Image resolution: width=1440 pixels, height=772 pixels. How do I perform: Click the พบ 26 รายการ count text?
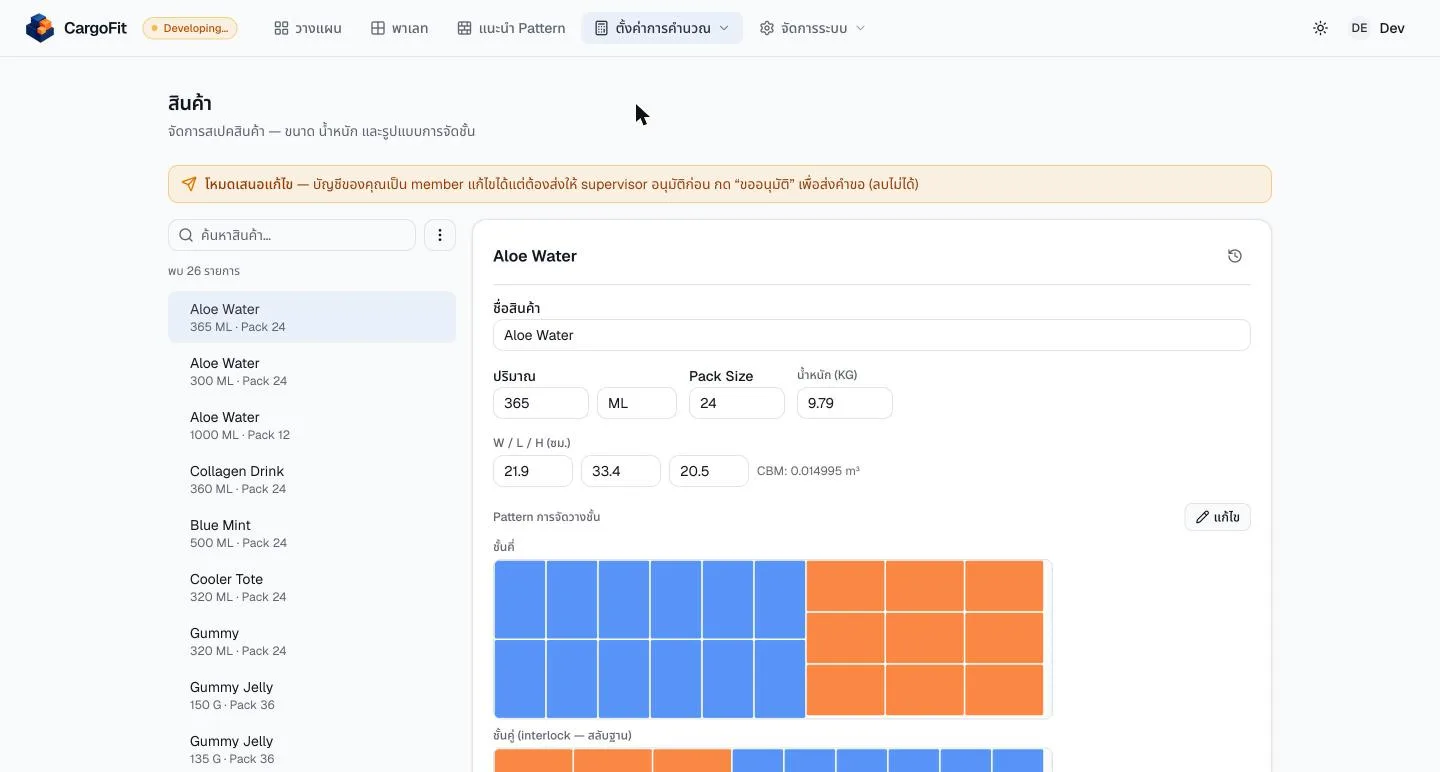pyautogui.click(x=204, y=271)
